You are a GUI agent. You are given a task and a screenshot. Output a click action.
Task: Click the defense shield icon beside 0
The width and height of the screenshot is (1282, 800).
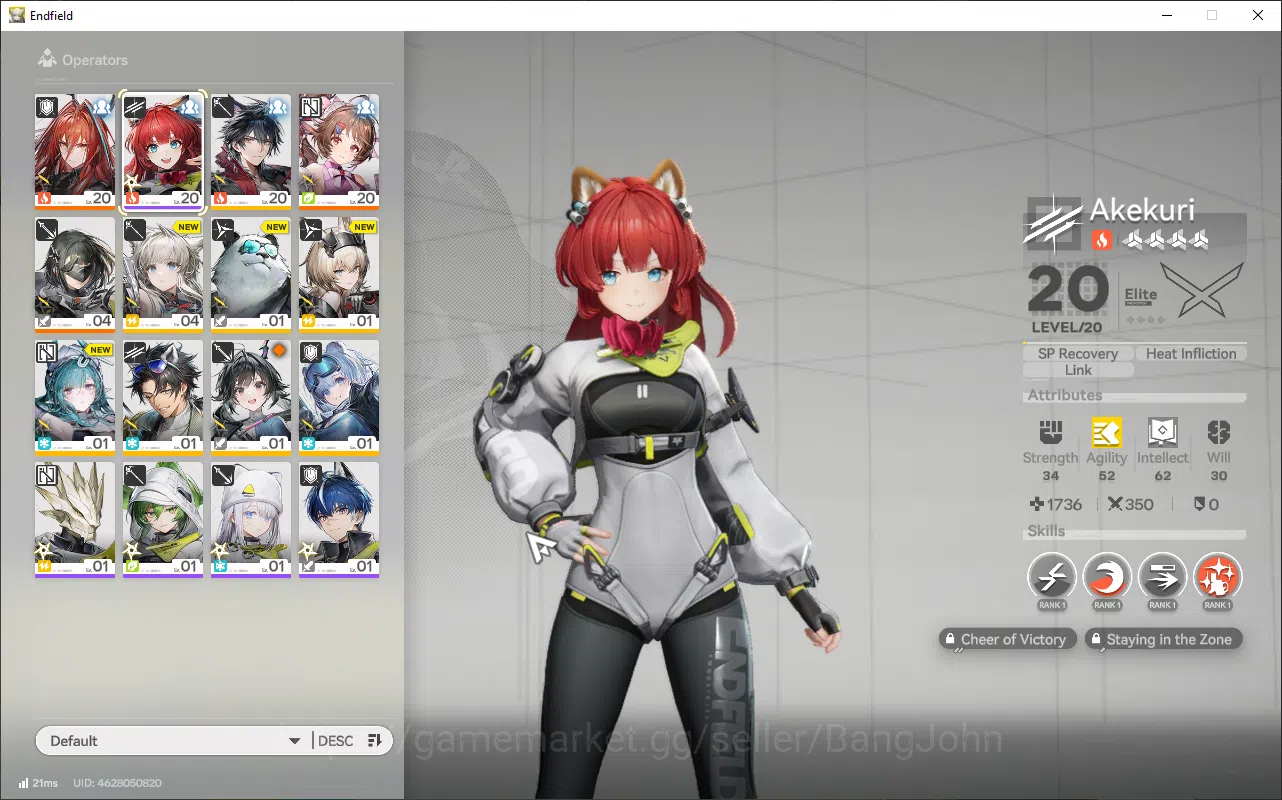(x=1199, y=505)
